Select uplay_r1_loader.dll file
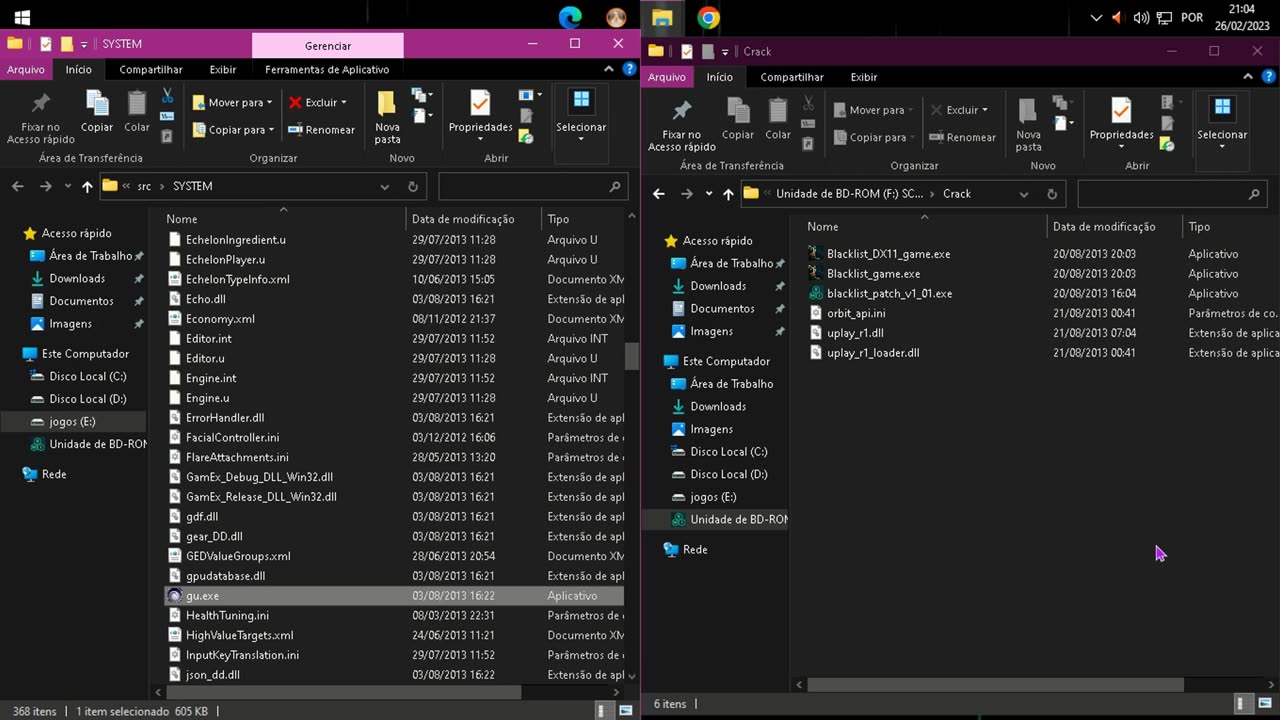Viewport: 1280px width, 720px height. [872, 353]
